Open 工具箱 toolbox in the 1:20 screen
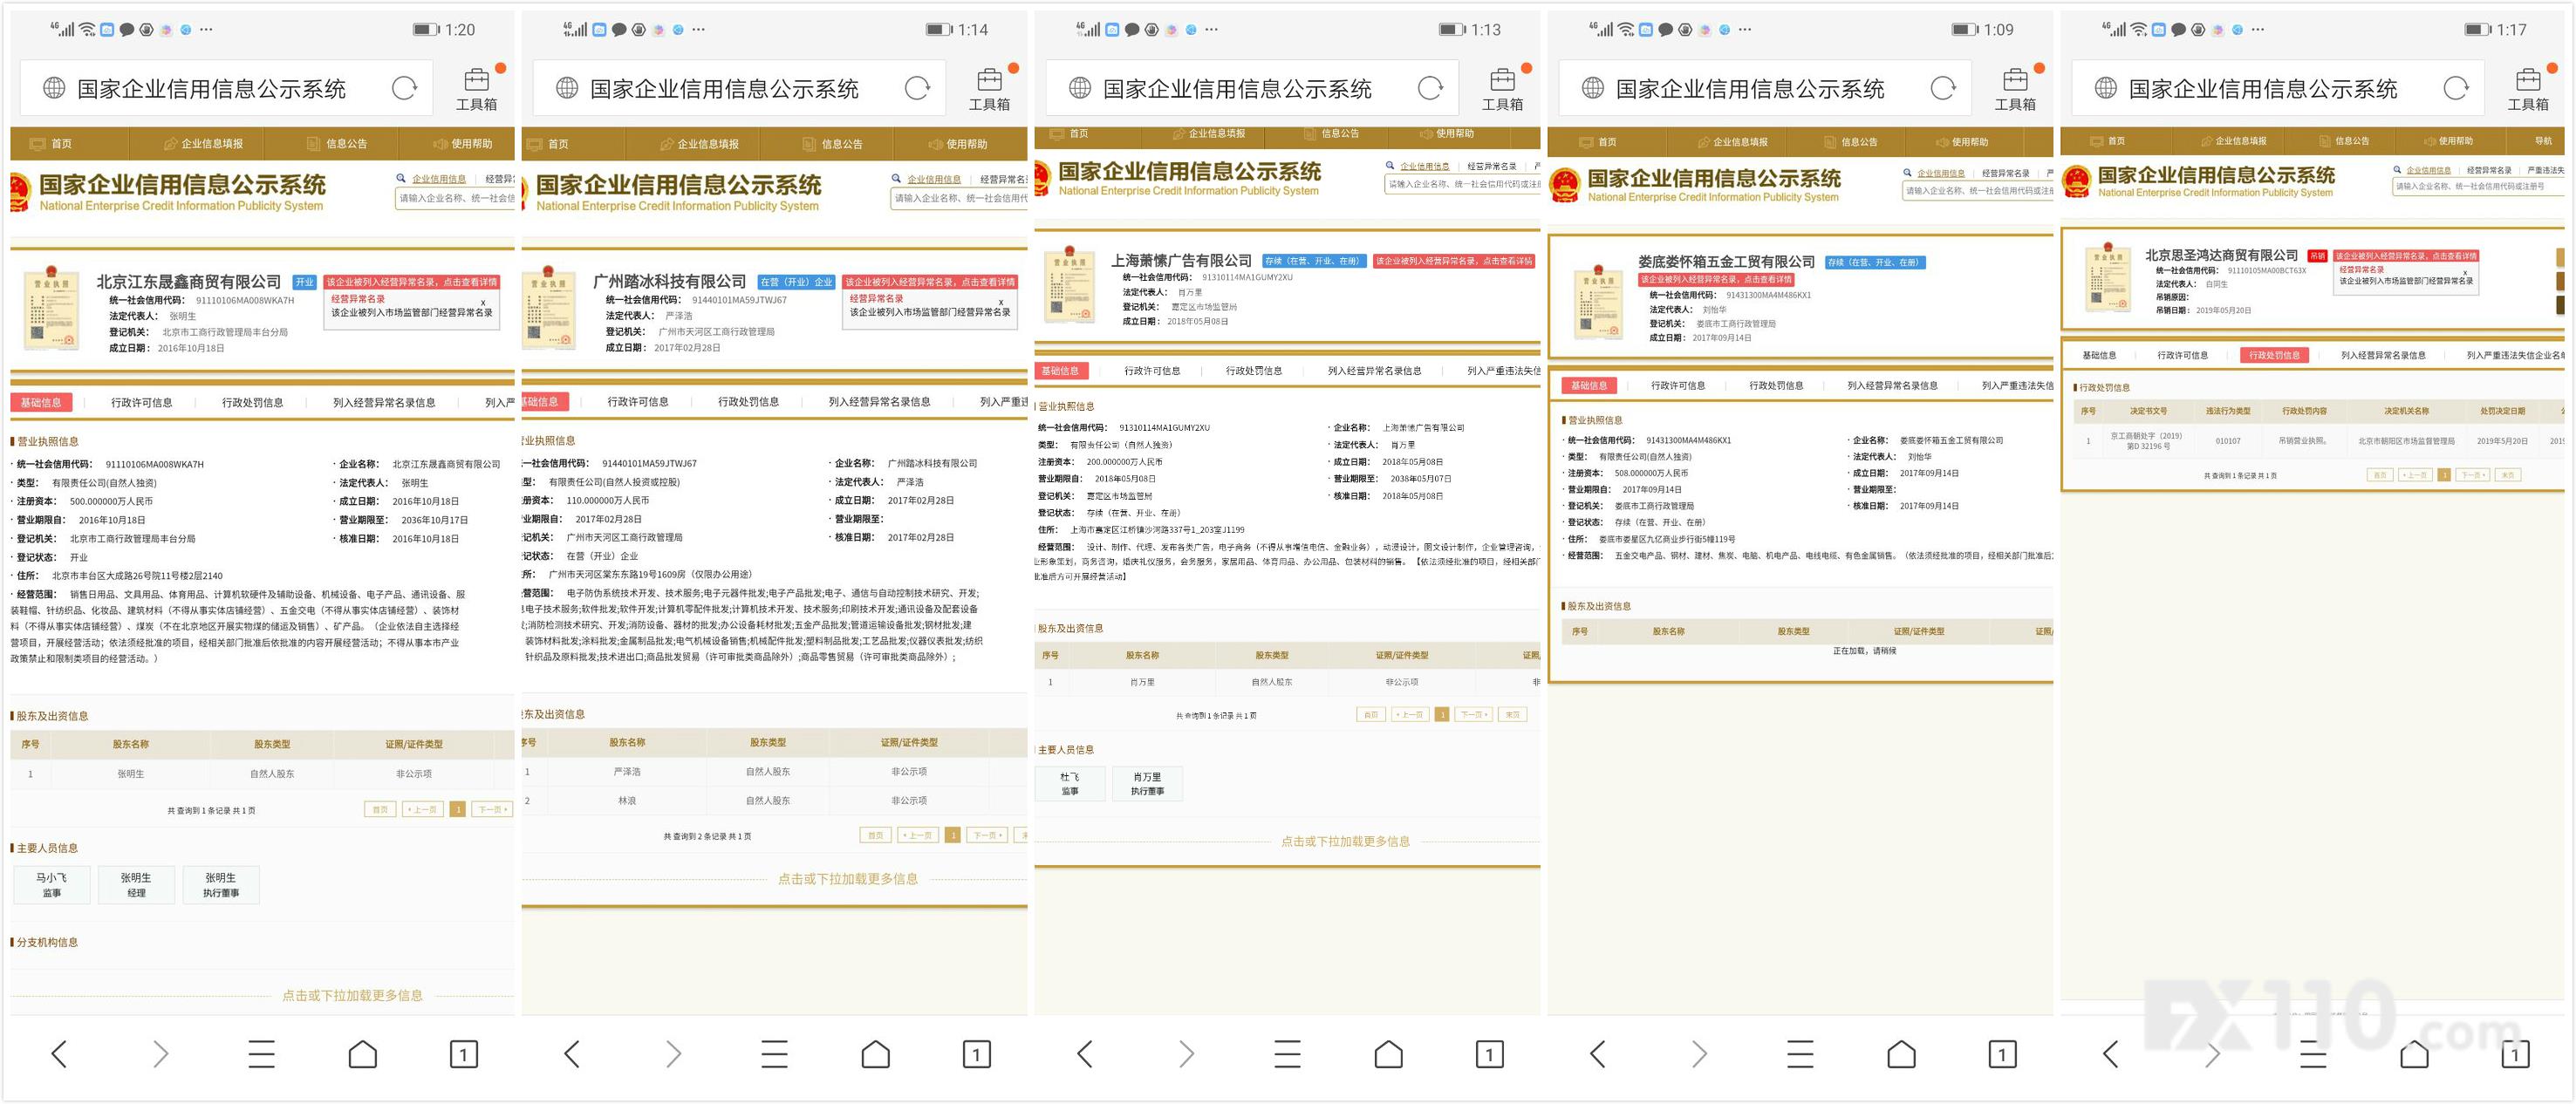Image resolution: width=2576 pixels, height=1104 pixels. [477, 89]
